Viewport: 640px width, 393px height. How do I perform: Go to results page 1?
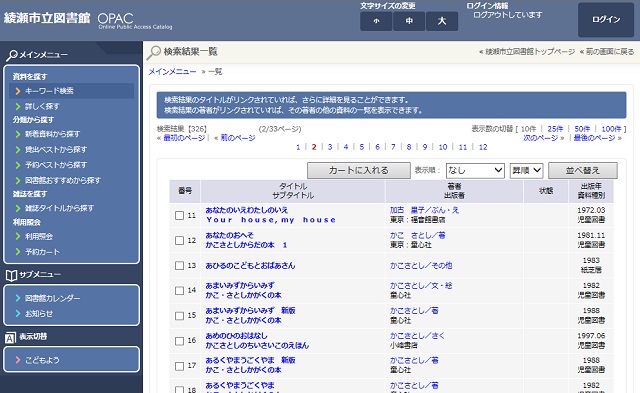click(x=298, y=147)
